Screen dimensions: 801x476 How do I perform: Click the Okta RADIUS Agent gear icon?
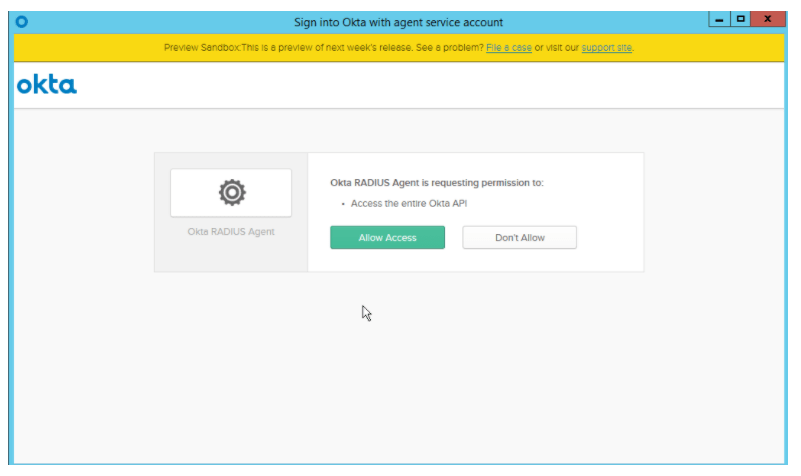click(231, 192)
